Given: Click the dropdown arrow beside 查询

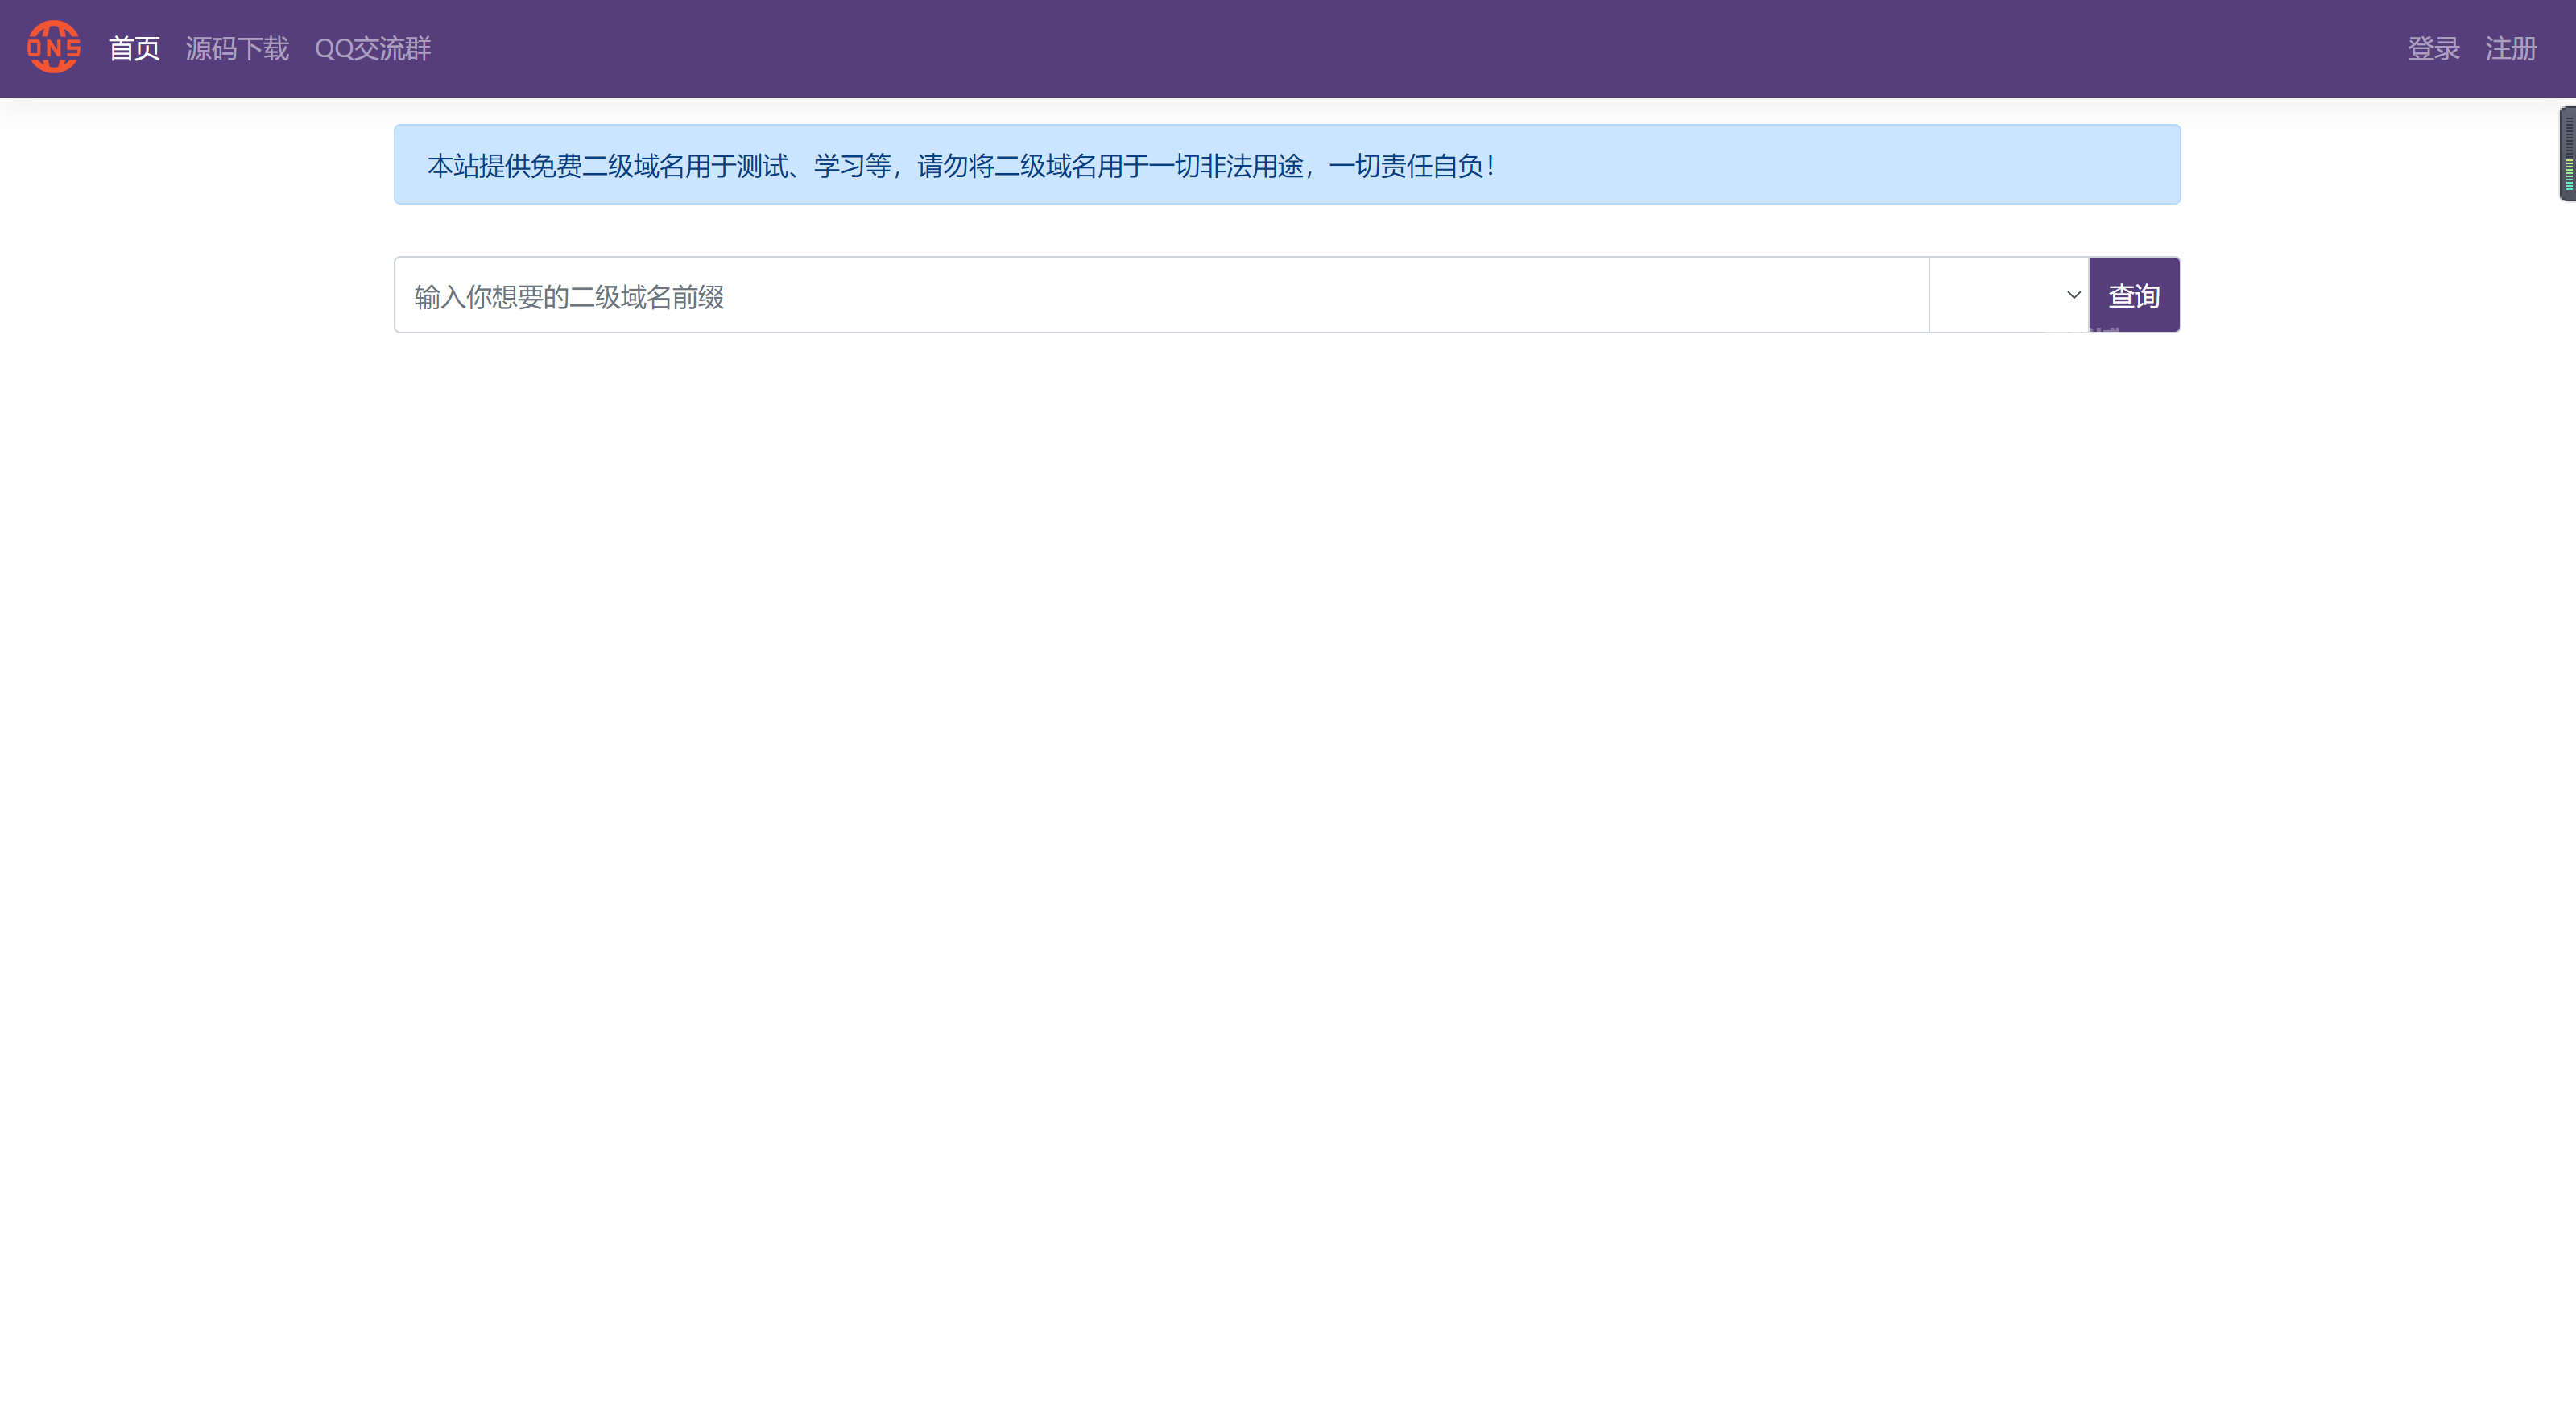Looking at the screenshot, I should 2071,294.
